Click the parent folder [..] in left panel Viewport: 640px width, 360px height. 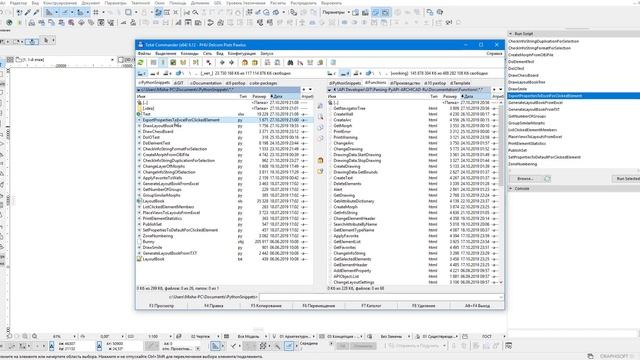click(x=145, y=102)
